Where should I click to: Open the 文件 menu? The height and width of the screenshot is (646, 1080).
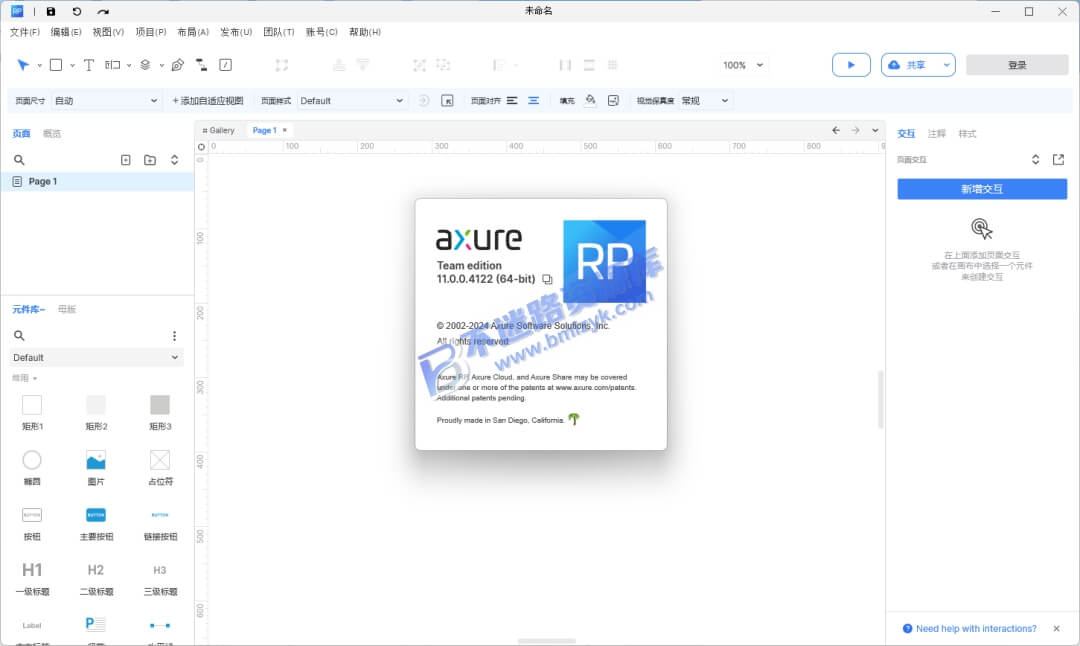(25, 32)
